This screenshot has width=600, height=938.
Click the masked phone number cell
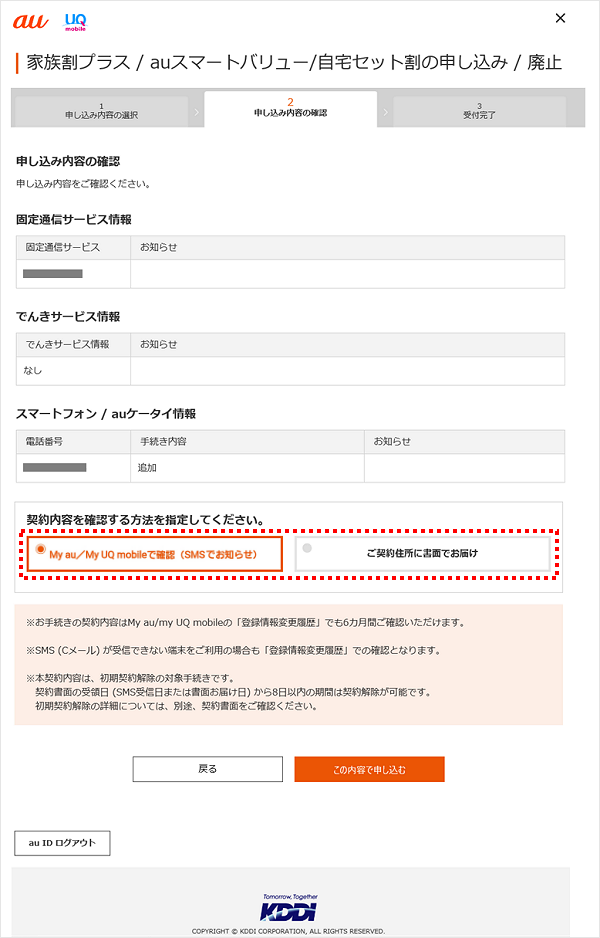74,468
